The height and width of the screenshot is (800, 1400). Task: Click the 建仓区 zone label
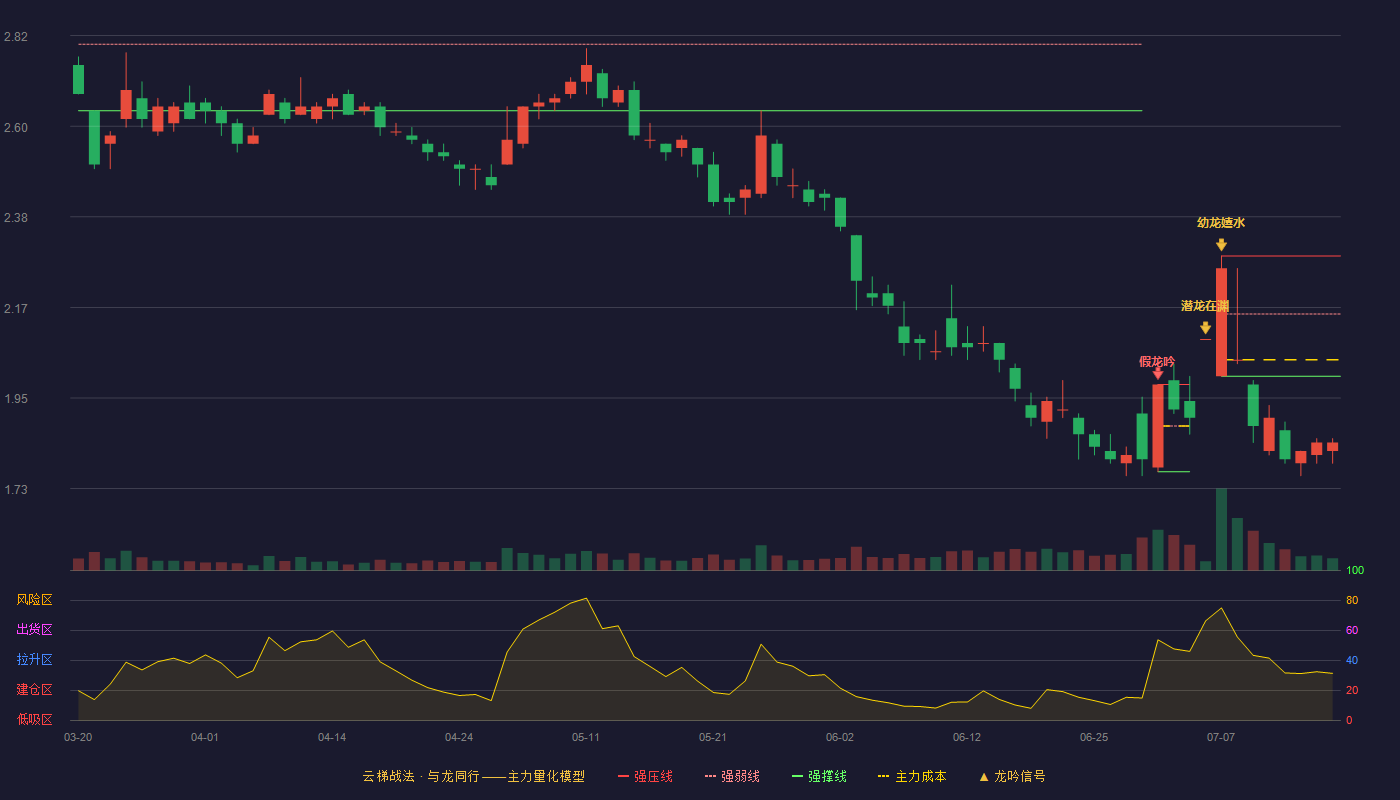(34, 690)
